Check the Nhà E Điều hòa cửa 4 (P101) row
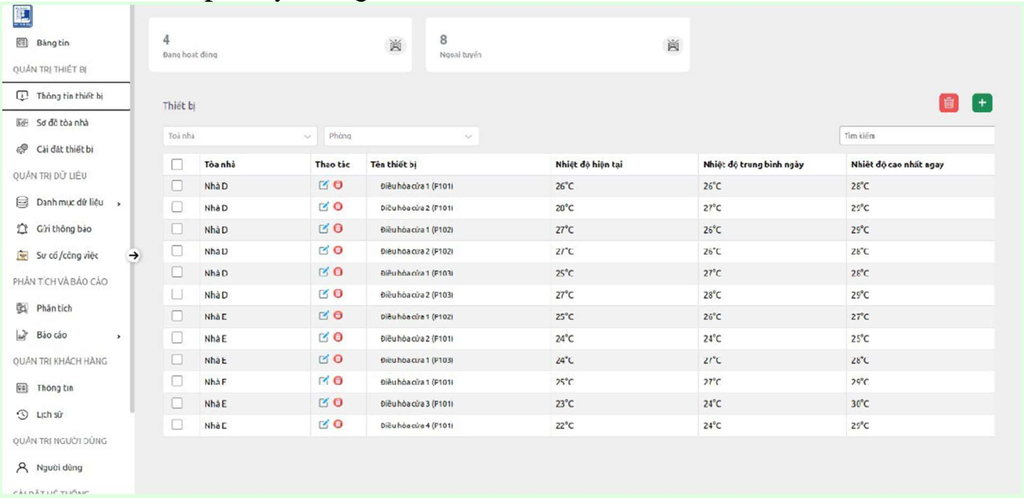 pos(177,425)
